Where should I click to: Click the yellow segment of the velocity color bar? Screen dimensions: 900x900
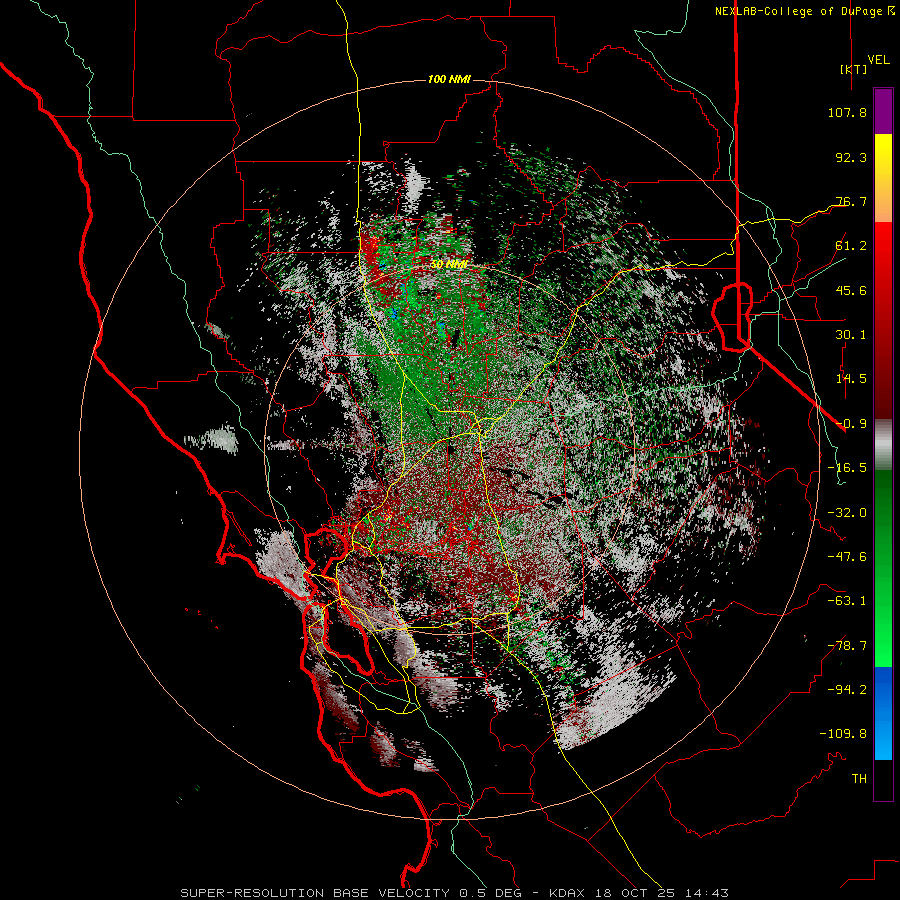pyautogui.click(x=883, y=150)
